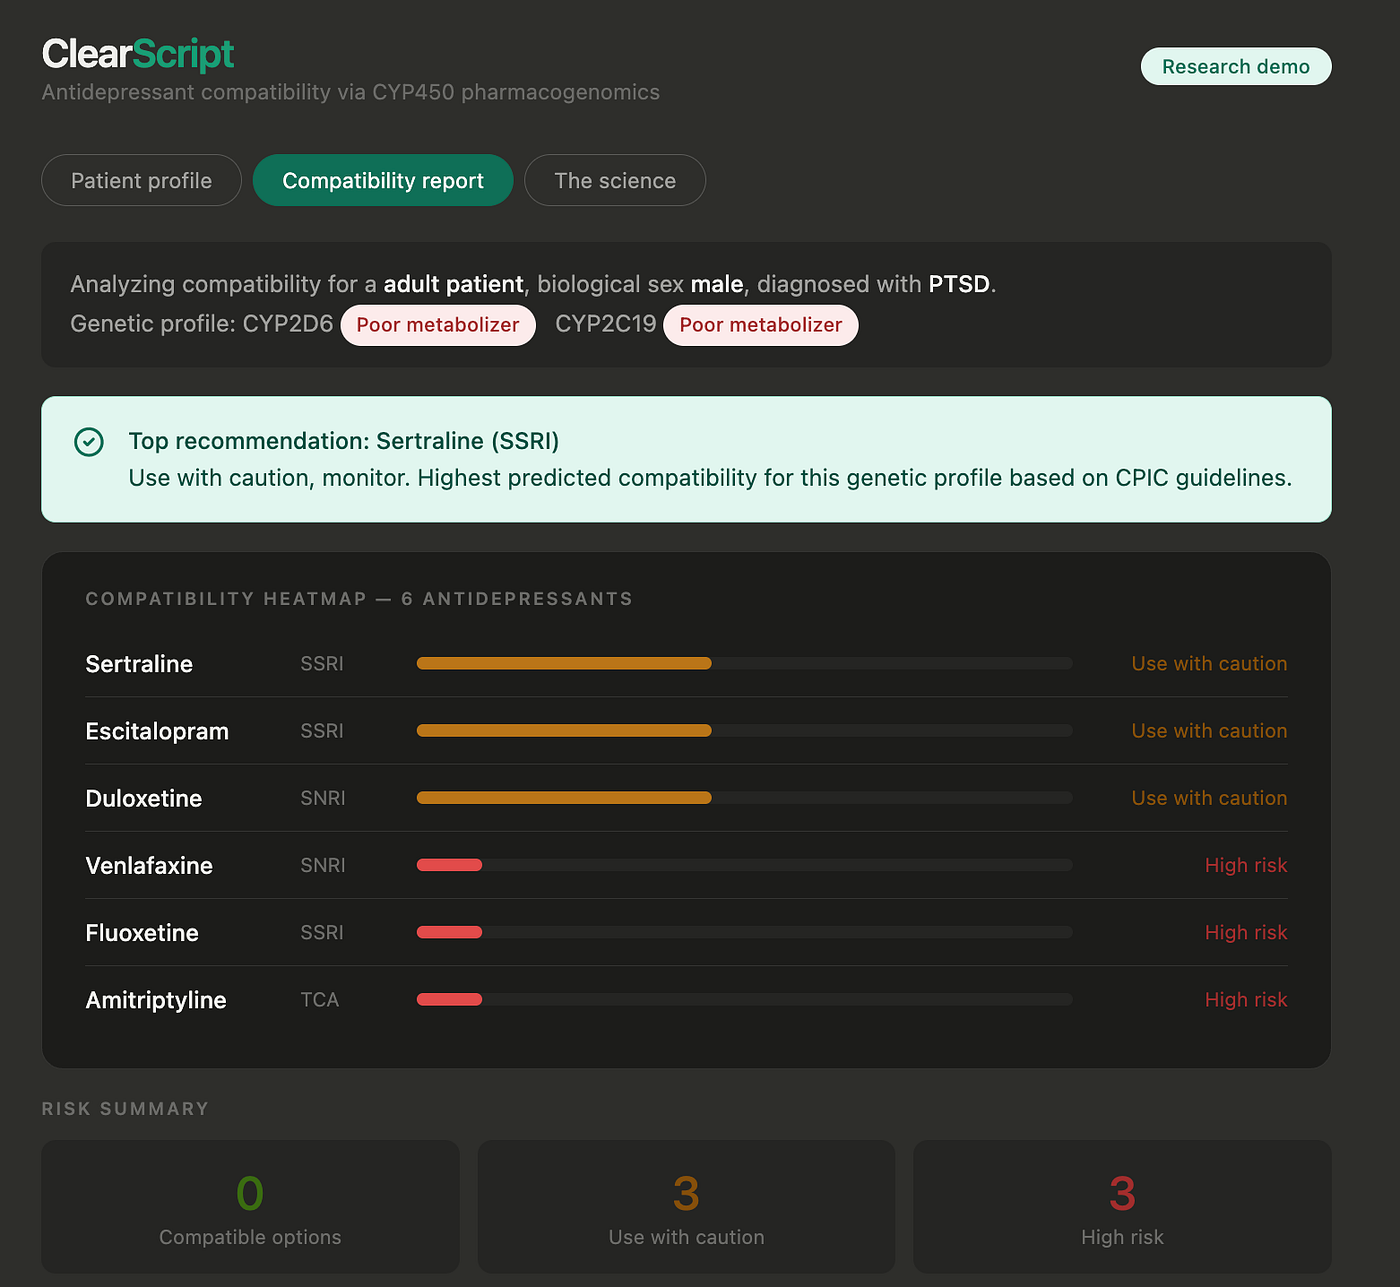Click the Top recommendation Sertraline banner

[x=686, y=459]
